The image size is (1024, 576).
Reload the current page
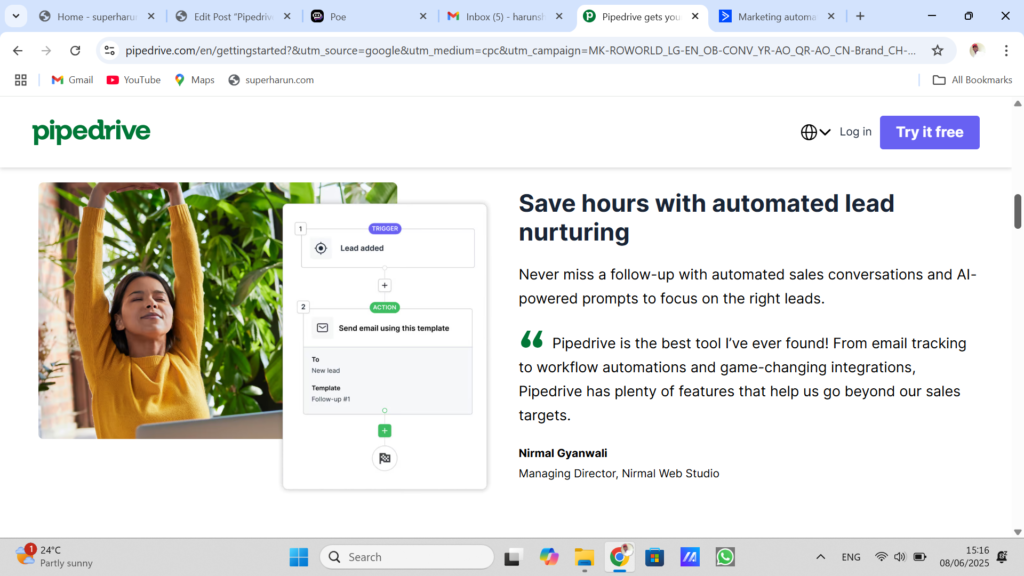75,50
